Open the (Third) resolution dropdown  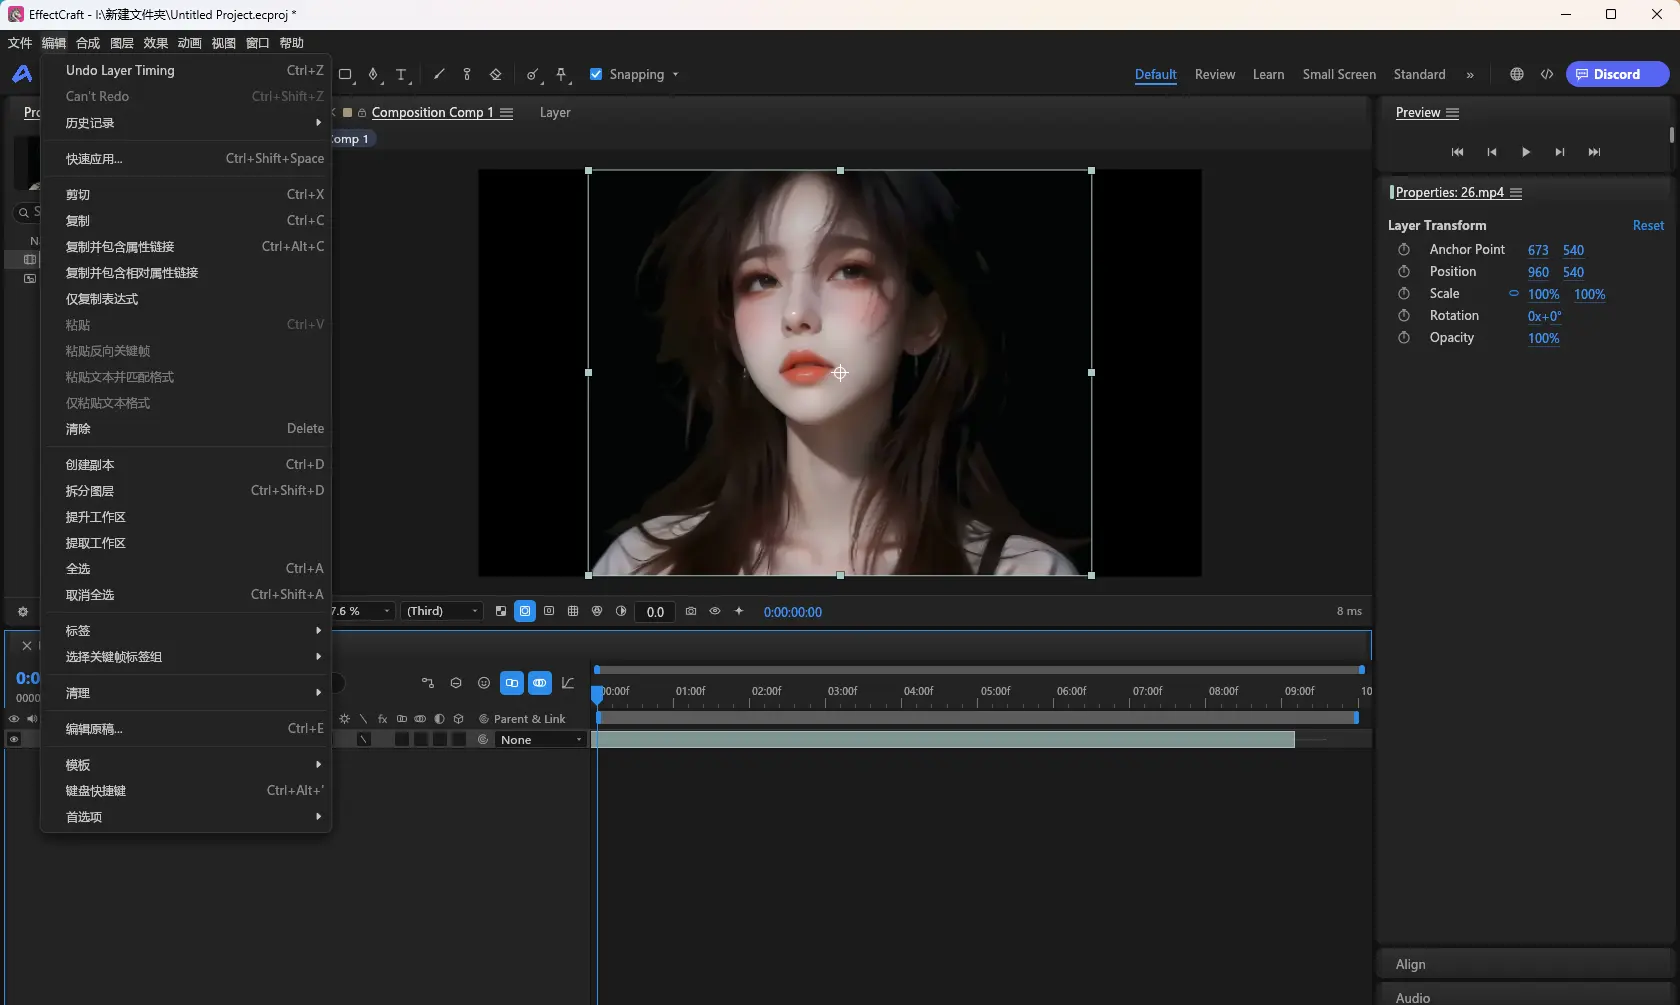[x=442, y=611]
